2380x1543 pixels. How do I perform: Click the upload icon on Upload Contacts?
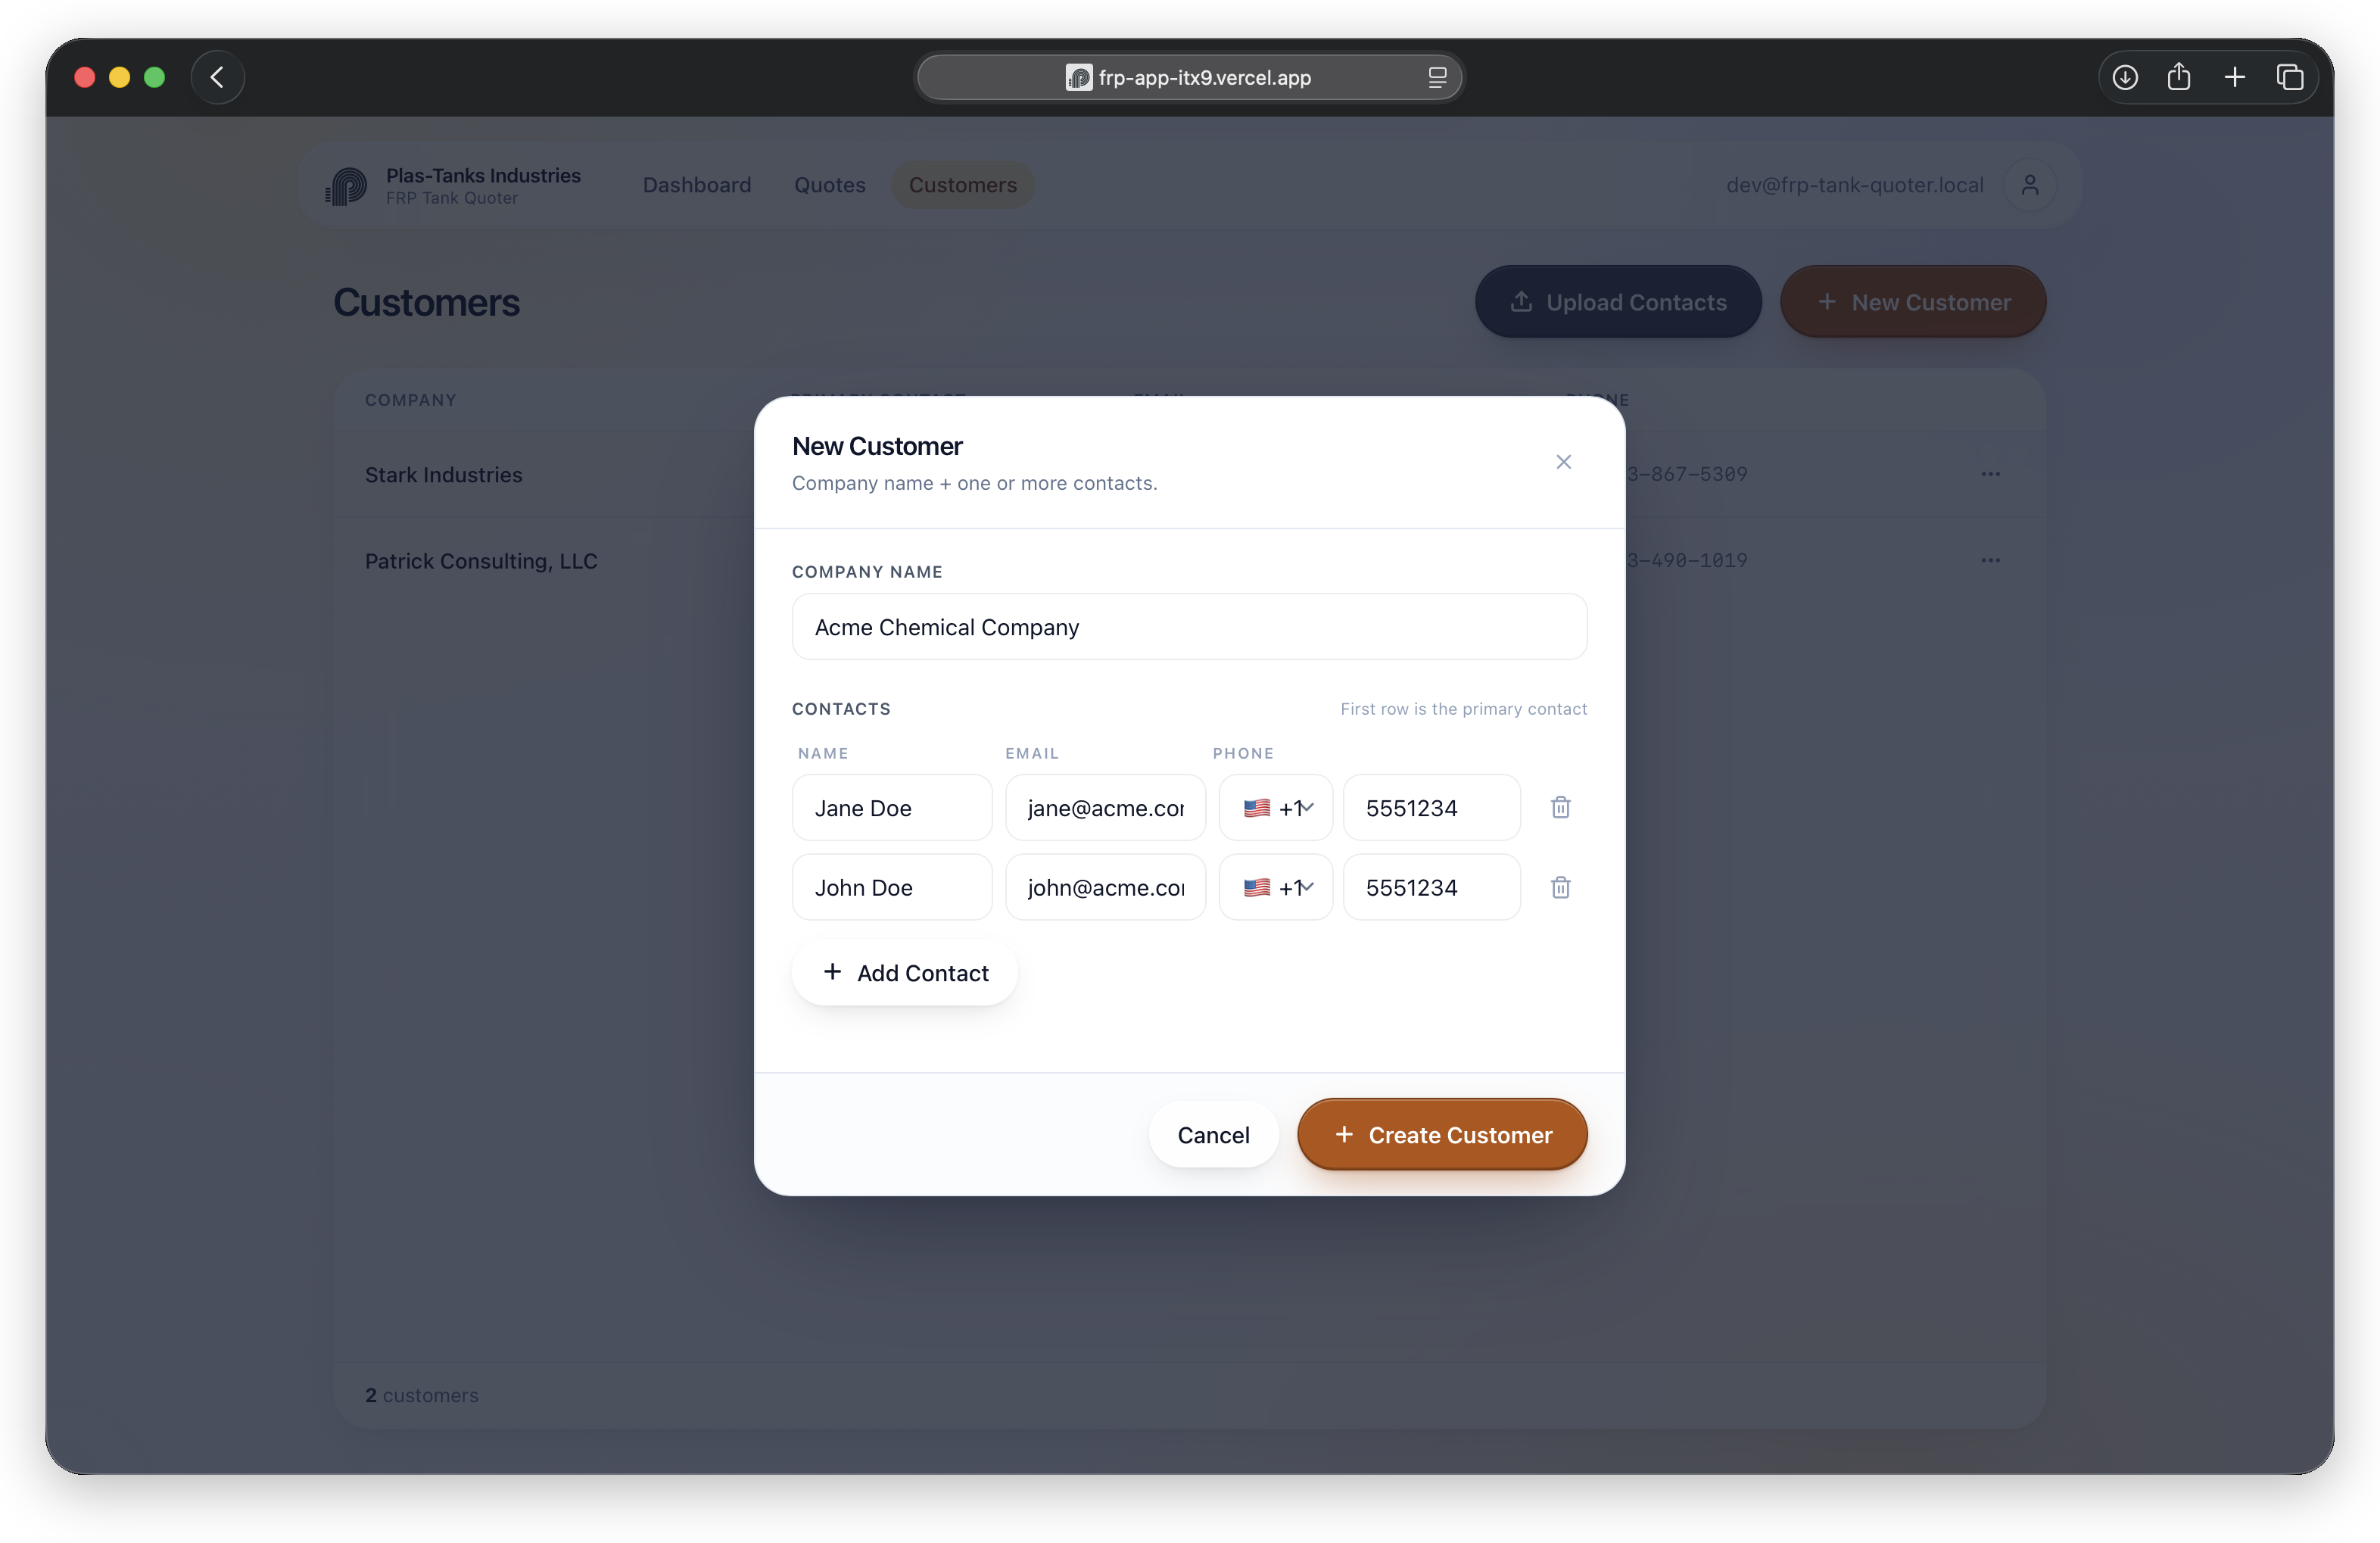click(x=1521, y=301)
